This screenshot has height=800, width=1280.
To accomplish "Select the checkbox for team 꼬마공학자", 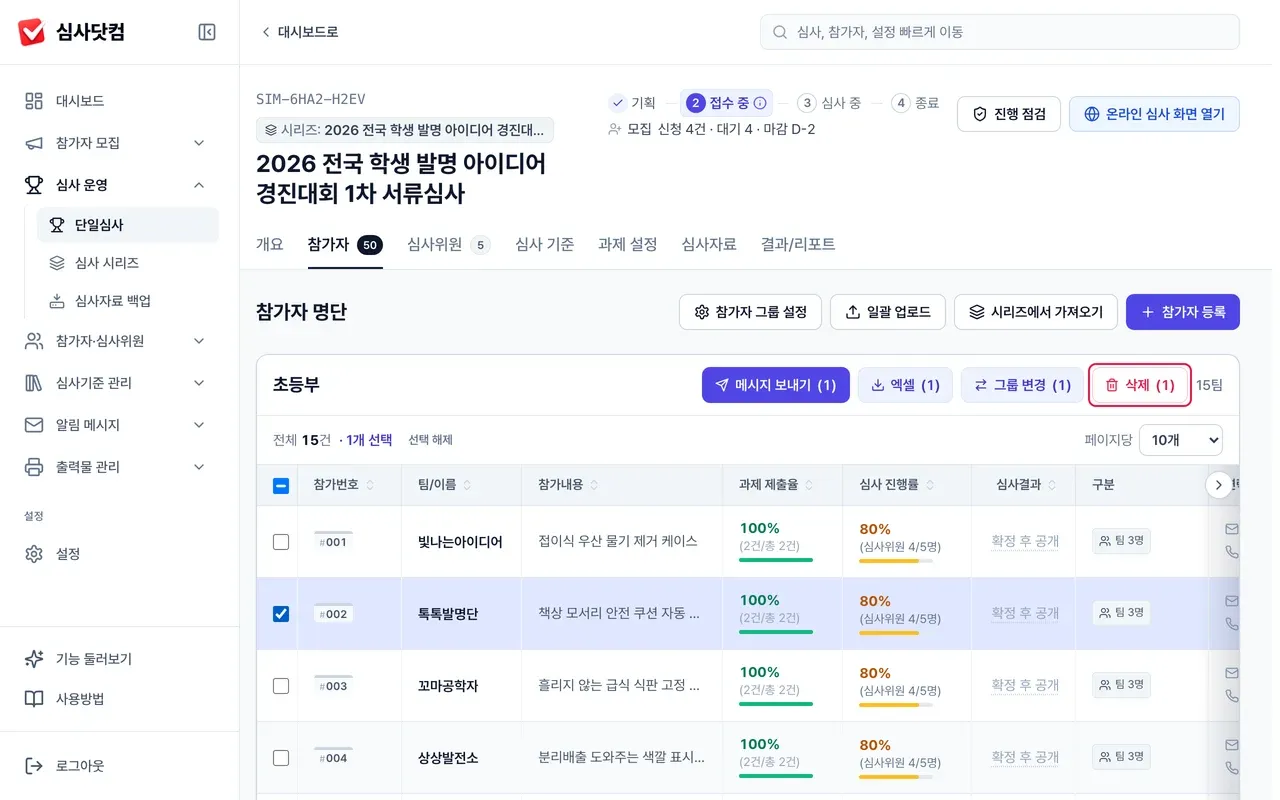I will (281, 686).
